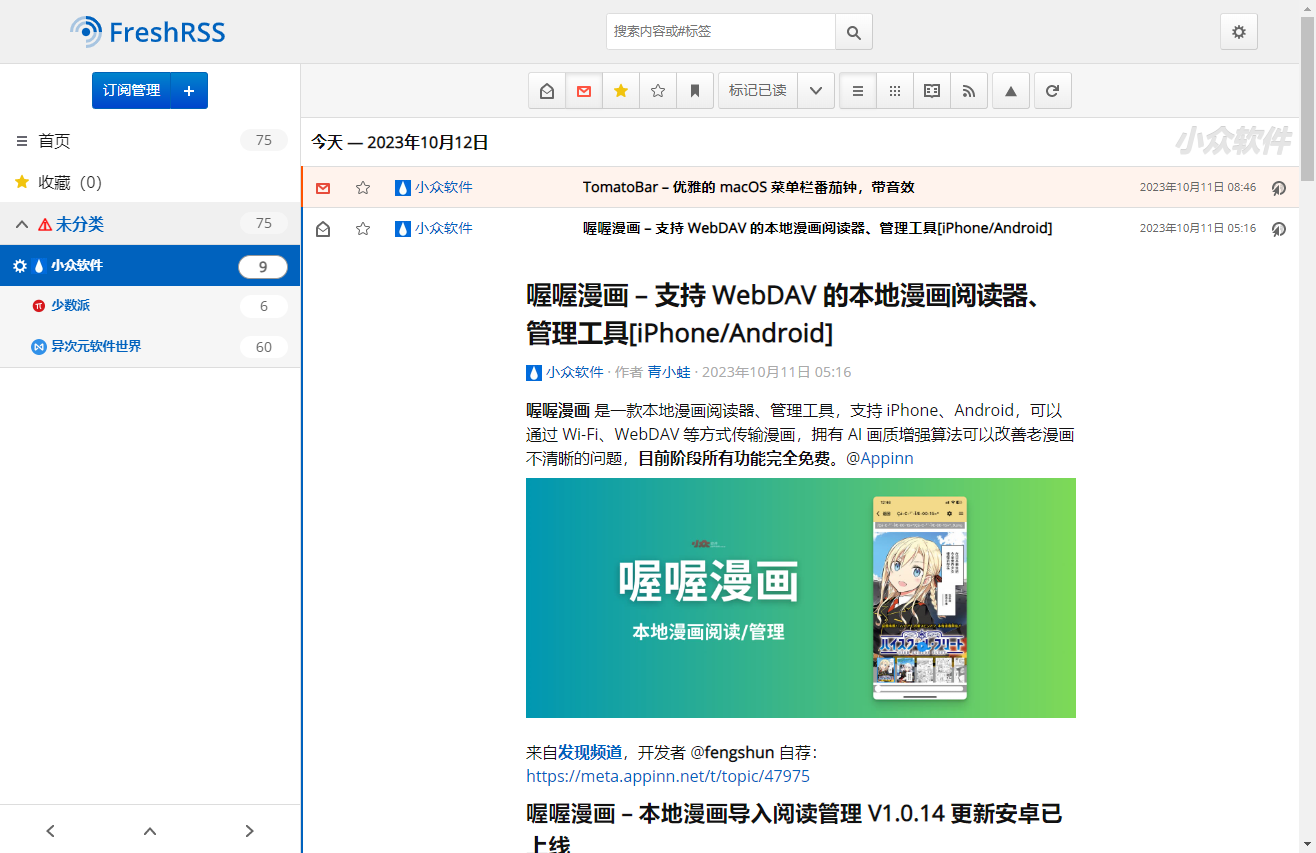The width and height of the screenshot is (1316, 853).
Task: Add a new subscription with plus button
Action: [189, 90]
